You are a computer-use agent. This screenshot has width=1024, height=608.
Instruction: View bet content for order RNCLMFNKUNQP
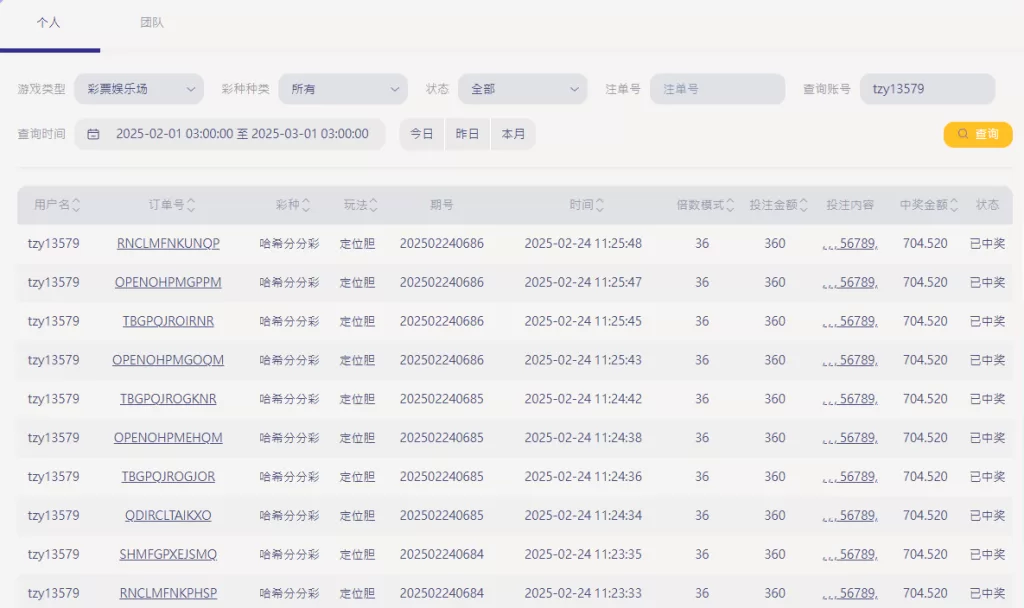point(850,244)
